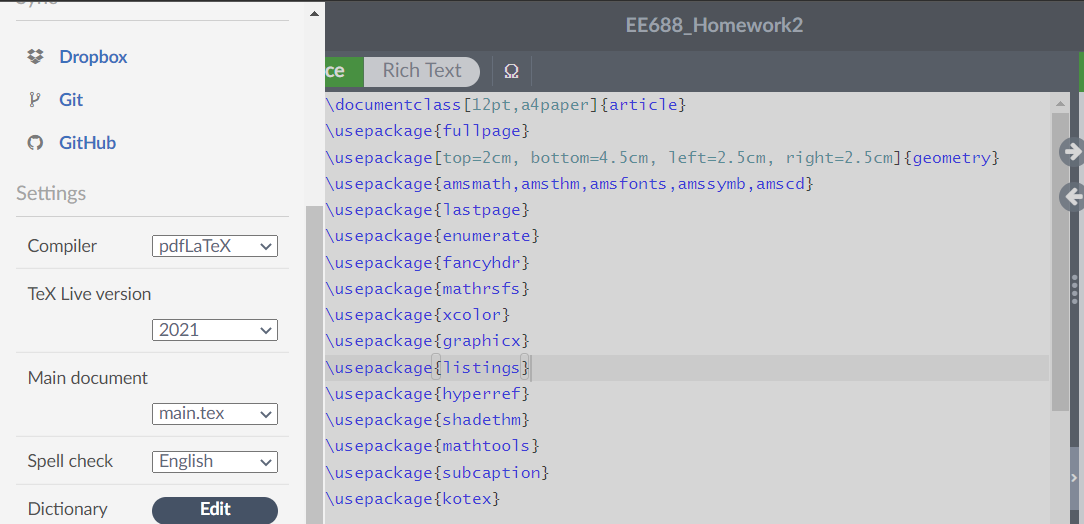Click the Compiler setting label
The height and width of the screenshot is (524, 1084).
(x=62, y=246)
